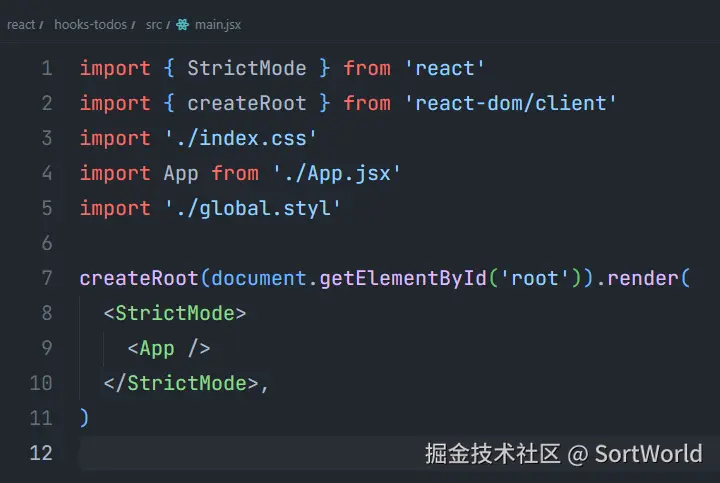
Task: Click the './global.styl' import path
Action: (x=253, y=208)
